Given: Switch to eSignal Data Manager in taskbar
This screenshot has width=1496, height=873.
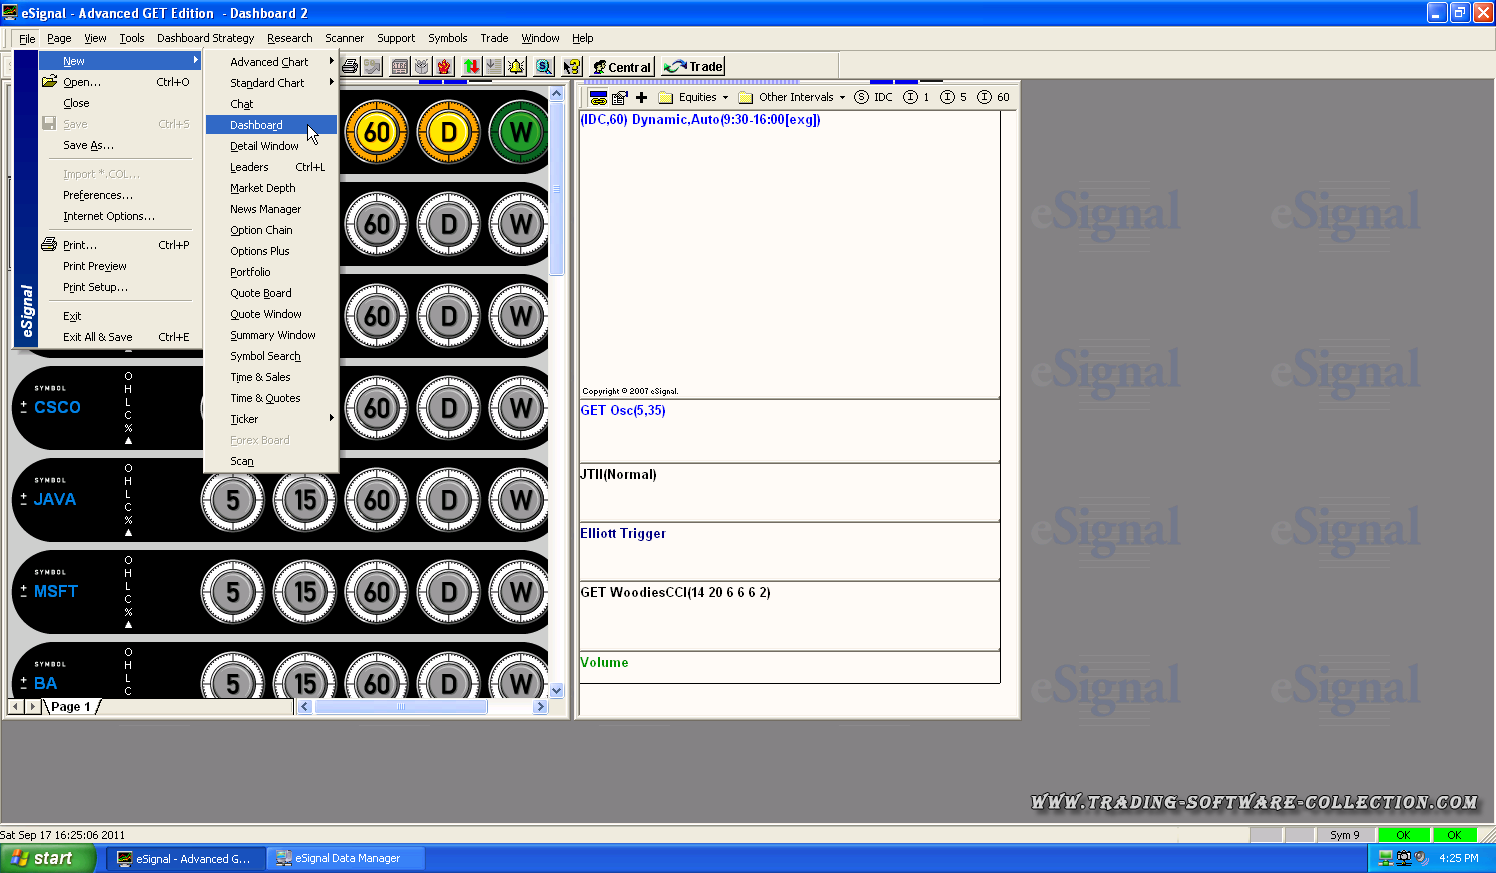Looking at the screenshot, I should [346, 858].
